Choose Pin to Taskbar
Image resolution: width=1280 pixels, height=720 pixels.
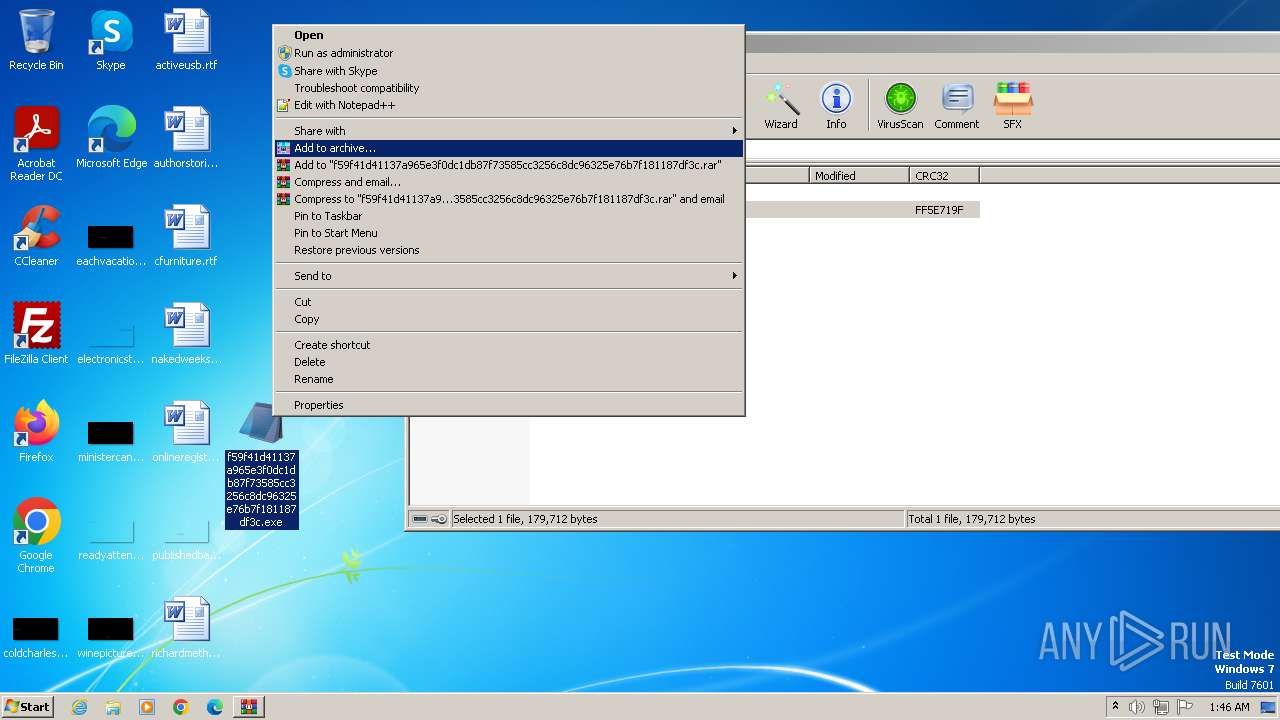509,216
